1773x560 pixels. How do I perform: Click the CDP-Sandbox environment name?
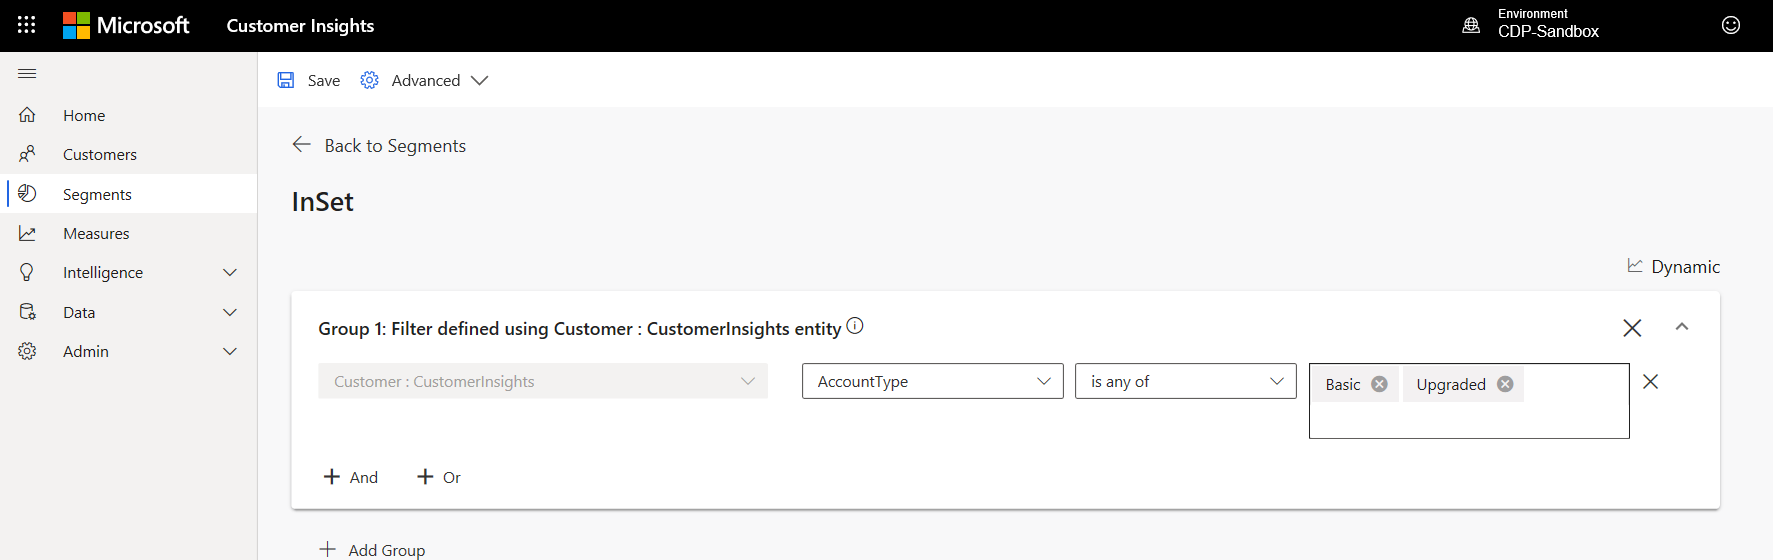(1548, 31)
